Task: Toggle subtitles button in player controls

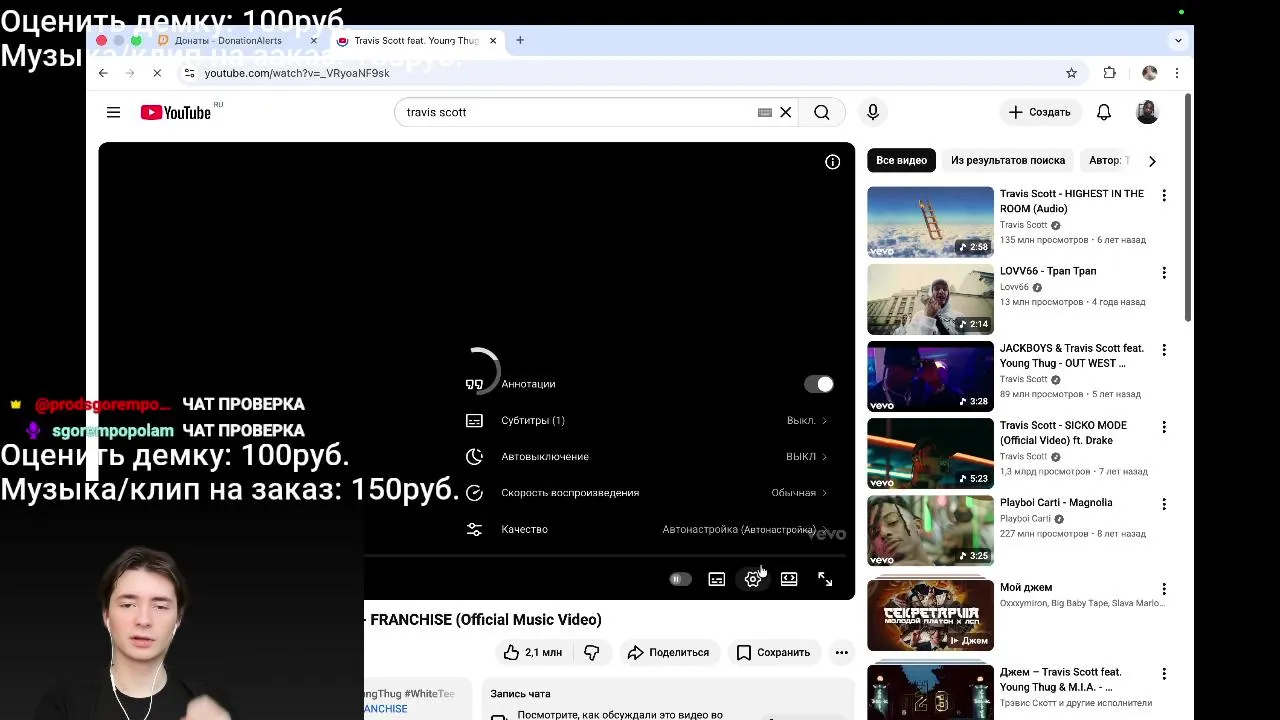Action: tap(717, 579)
